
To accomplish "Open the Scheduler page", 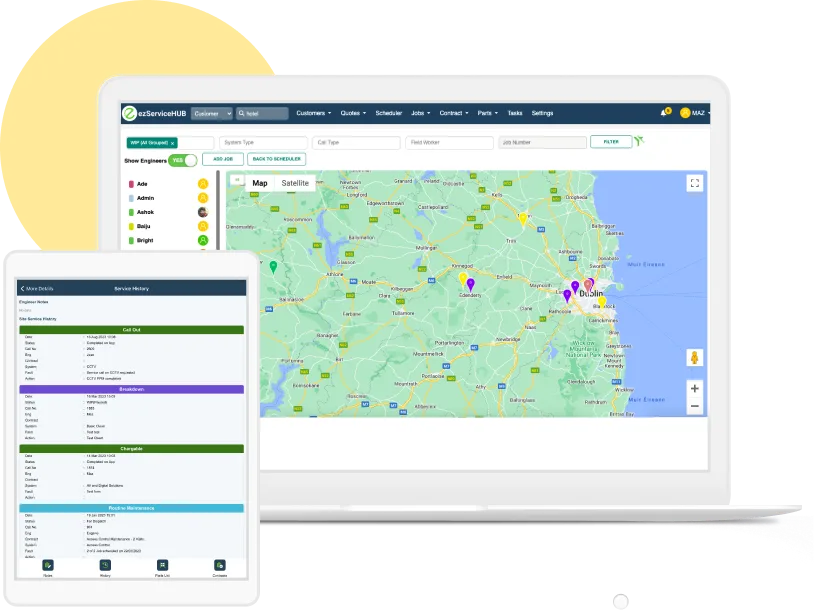I will pos(389,113).
